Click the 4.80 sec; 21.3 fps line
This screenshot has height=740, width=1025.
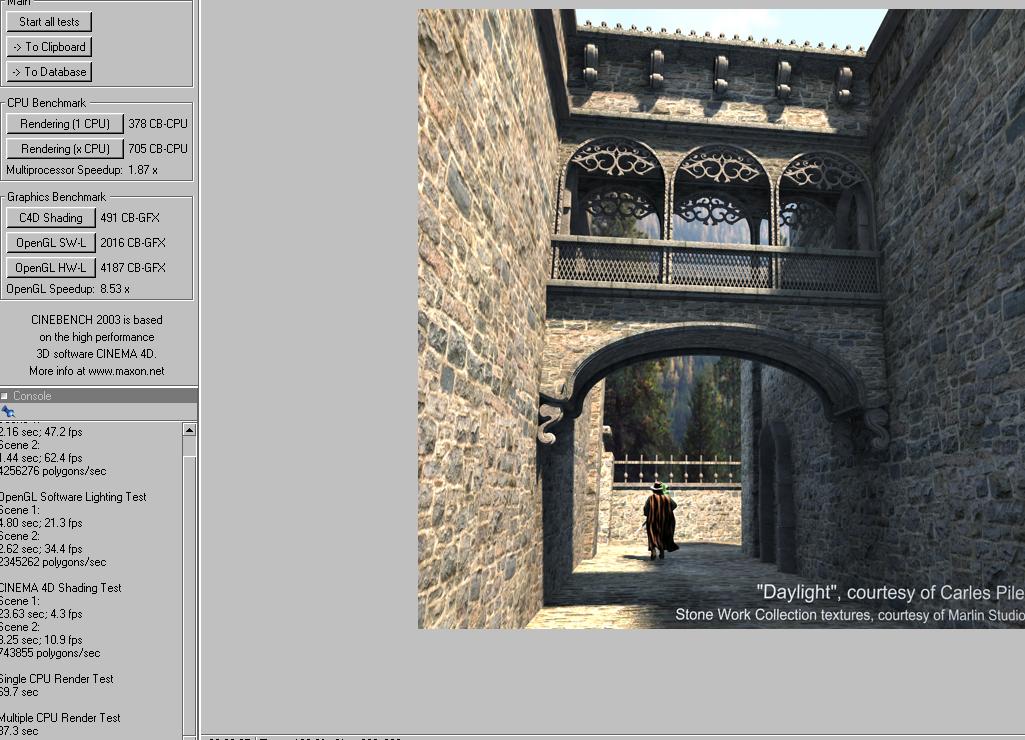[41, 523]
